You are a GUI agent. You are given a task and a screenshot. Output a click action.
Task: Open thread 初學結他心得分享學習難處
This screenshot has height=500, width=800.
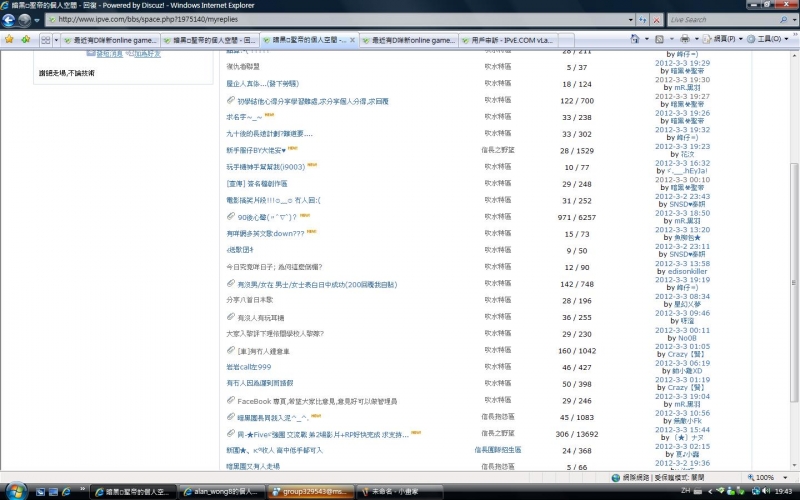313,101
